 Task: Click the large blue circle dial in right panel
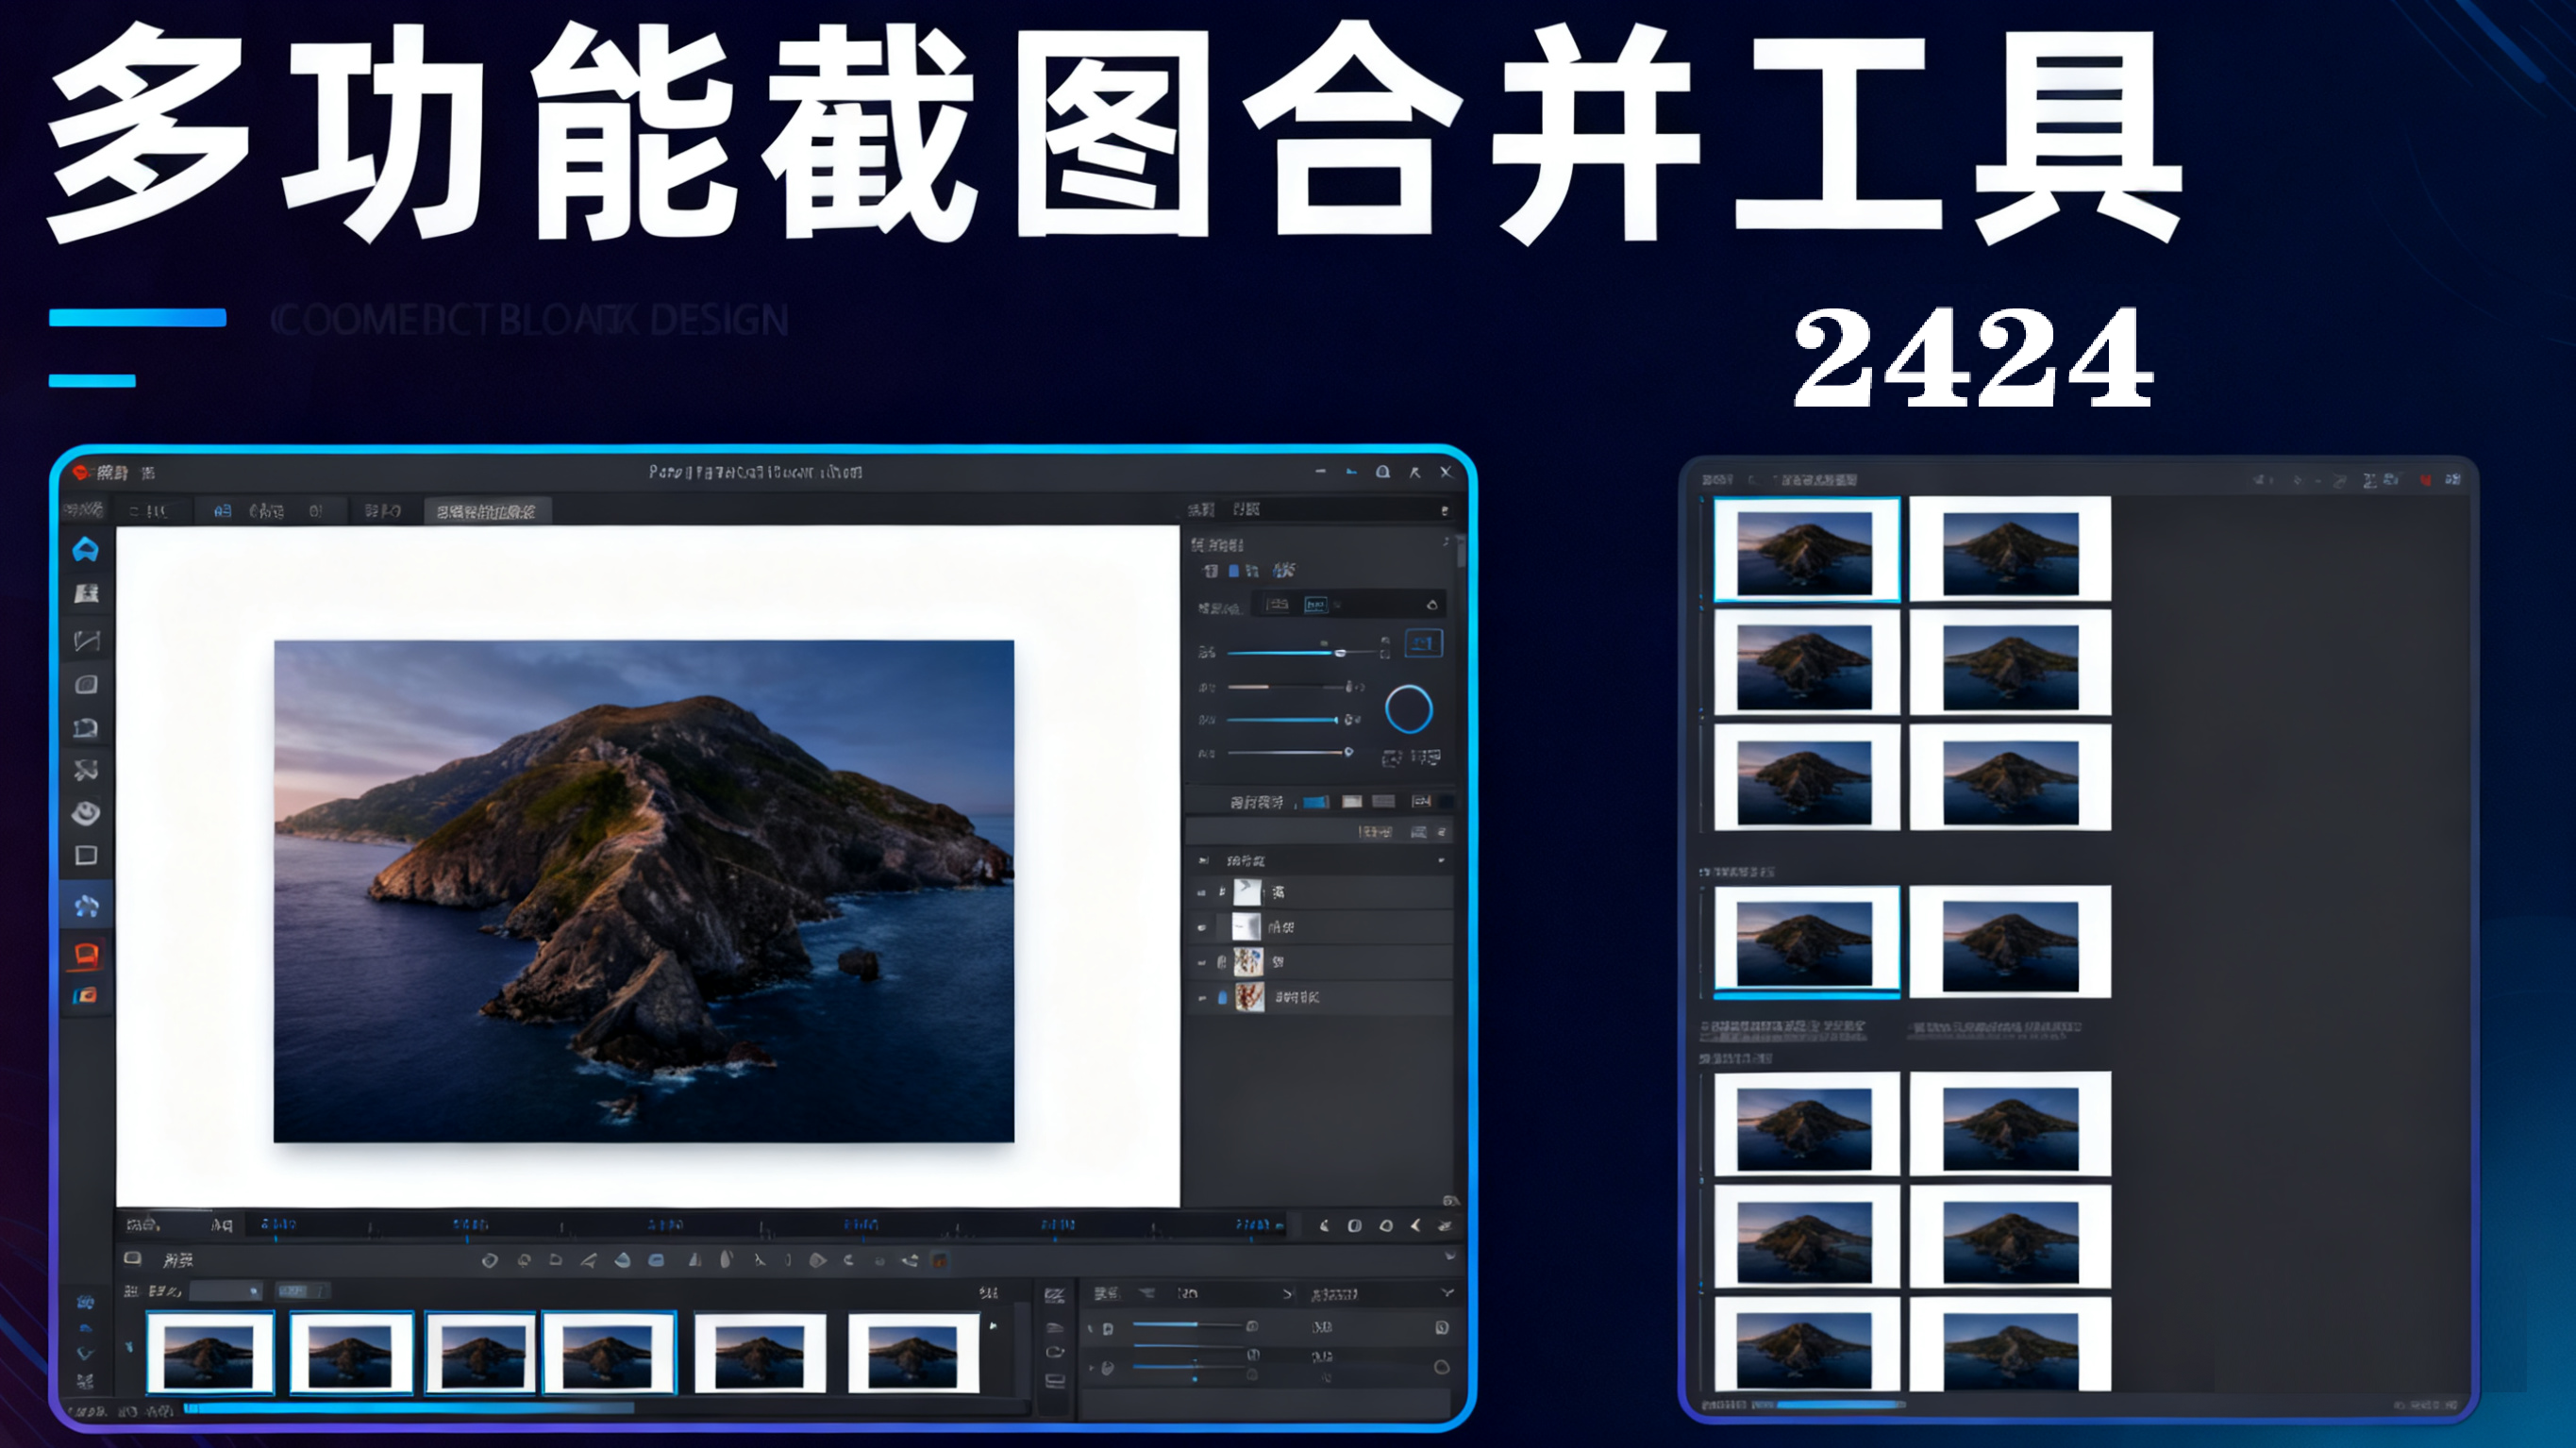click(1408, 709)
